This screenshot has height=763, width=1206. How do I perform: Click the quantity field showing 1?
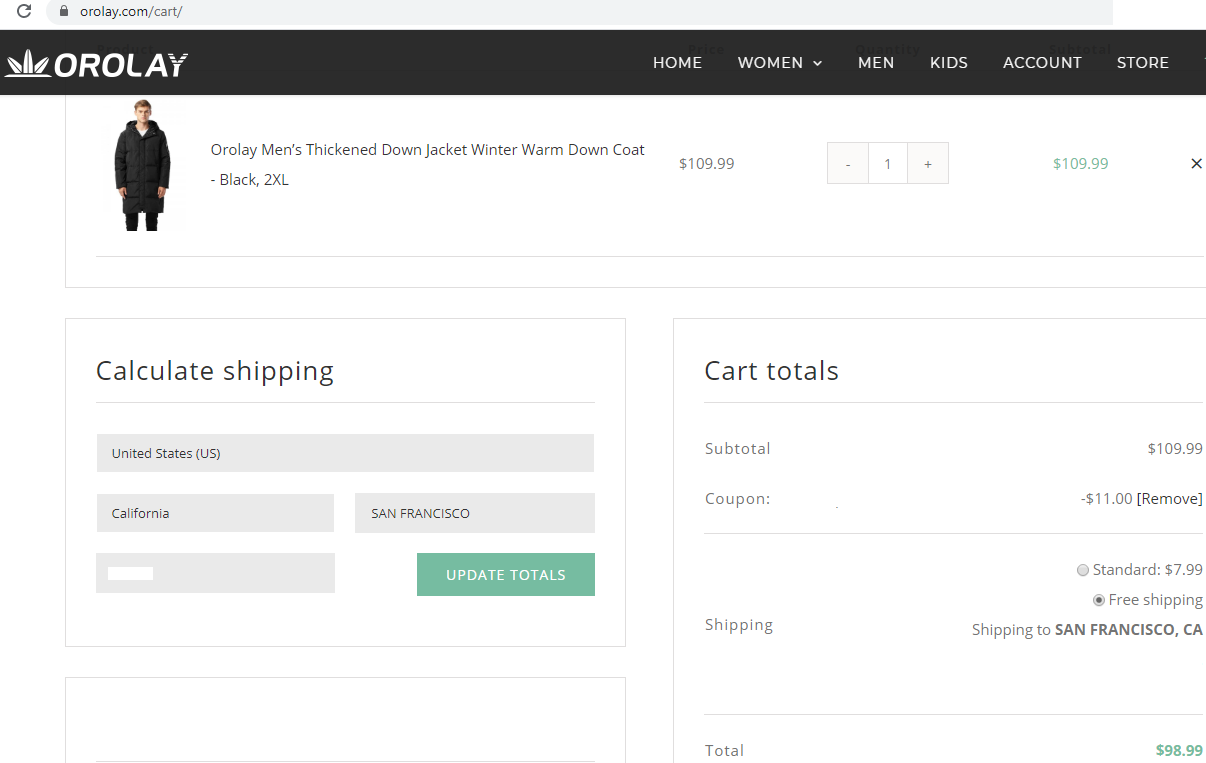point(888,164)
